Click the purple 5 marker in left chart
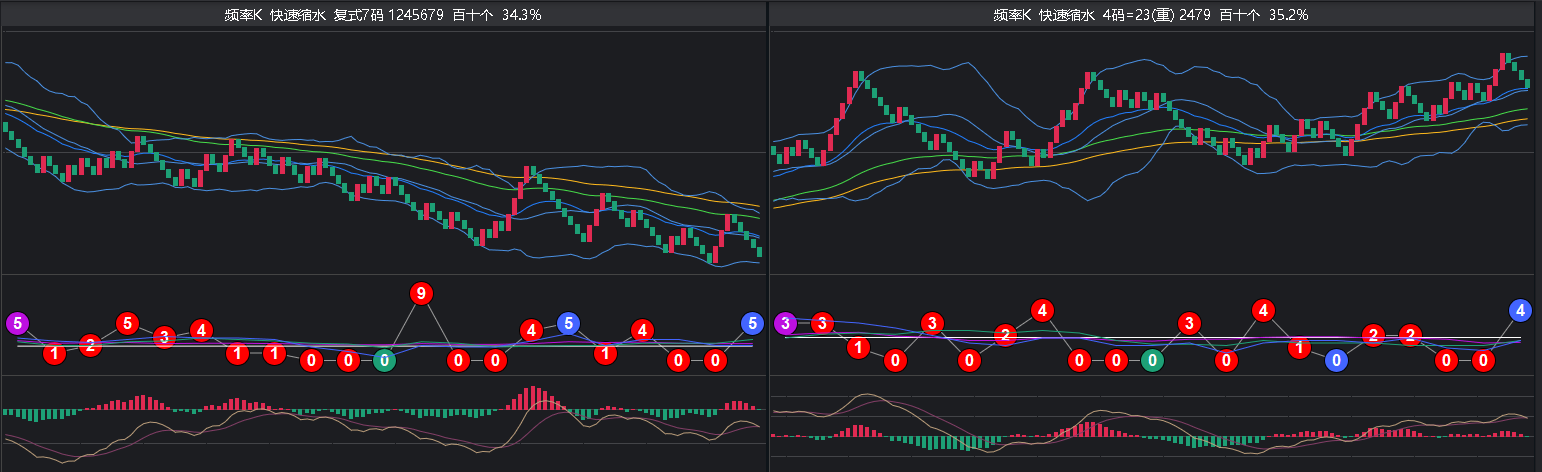The height and width of the screenshot is (472, 1542). [18, 323]
